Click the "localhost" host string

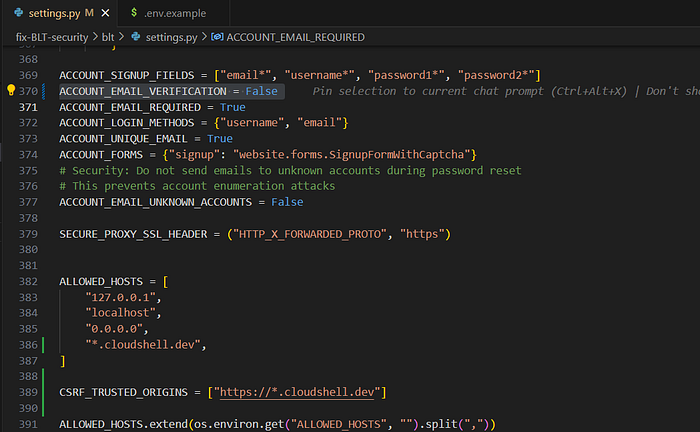click(120, 313)
